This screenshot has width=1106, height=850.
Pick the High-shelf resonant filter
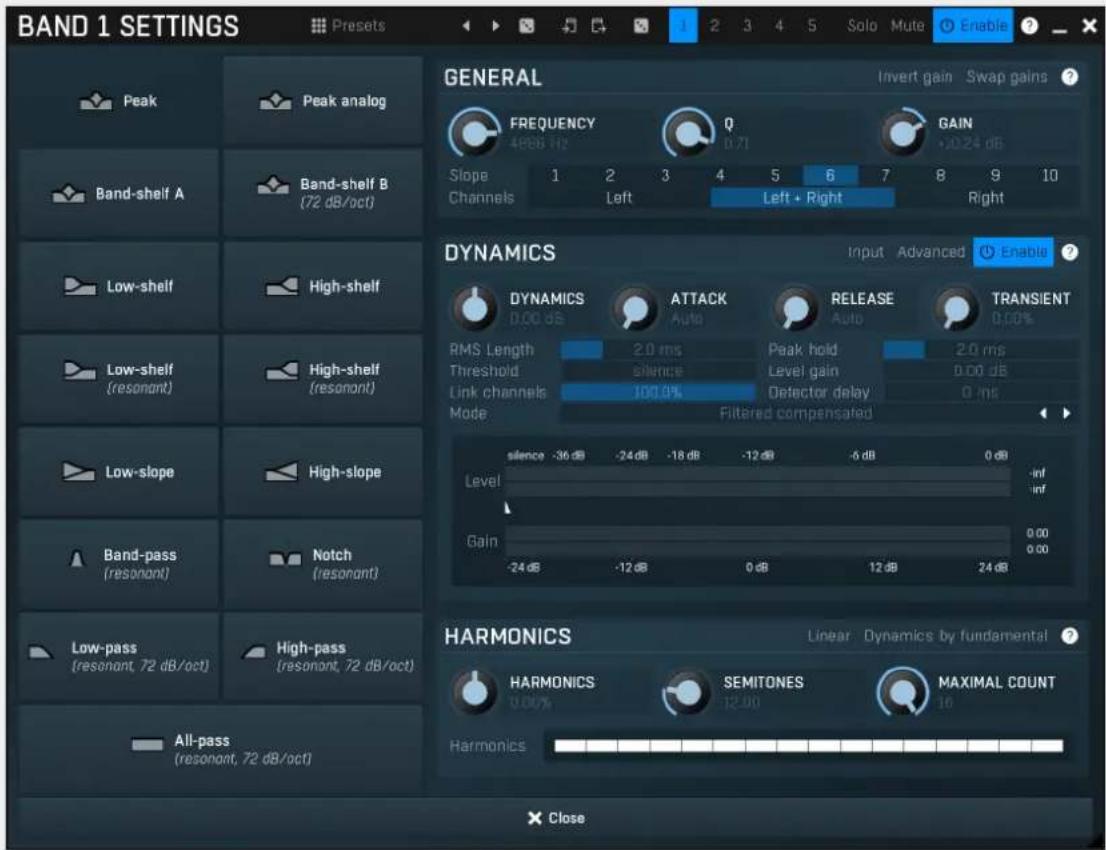[323, 379]
